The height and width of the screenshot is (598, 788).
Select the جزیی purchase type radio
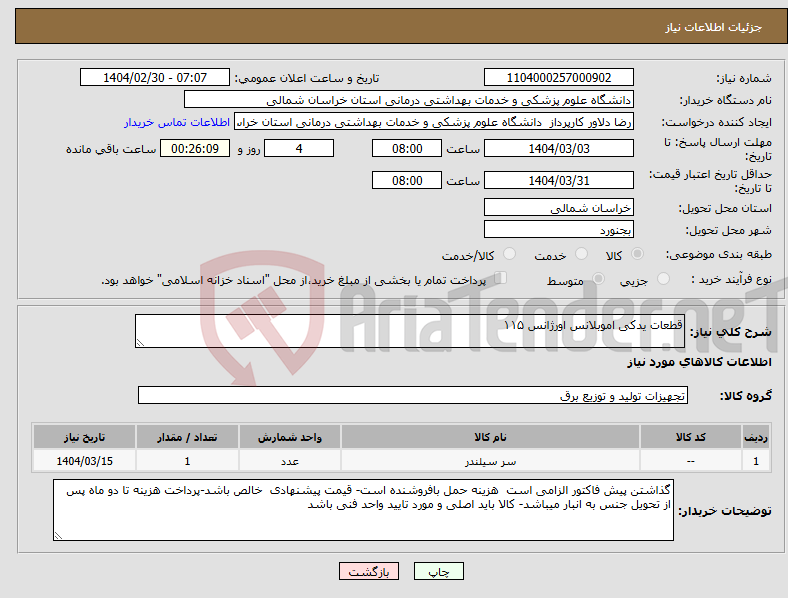click(x=663, y=278)
